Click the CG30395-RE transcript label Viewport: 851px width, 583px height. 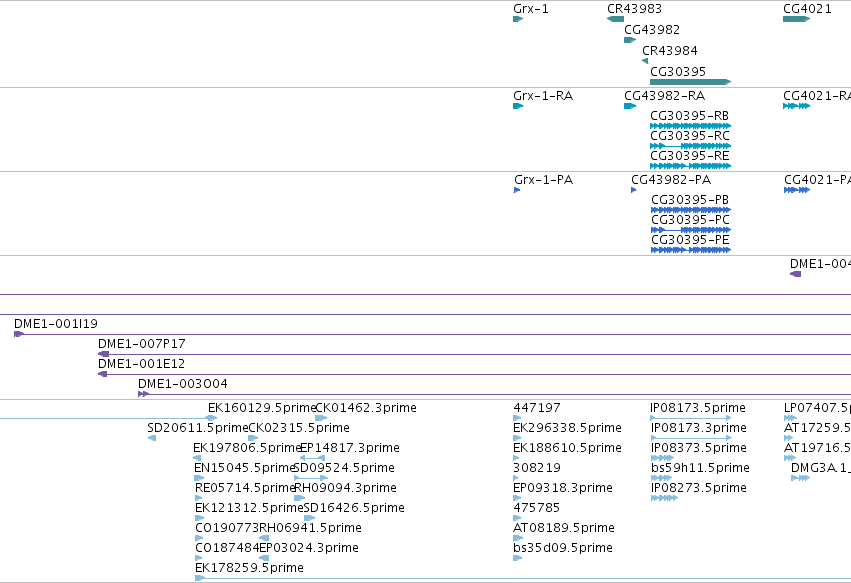coord(689,156)
